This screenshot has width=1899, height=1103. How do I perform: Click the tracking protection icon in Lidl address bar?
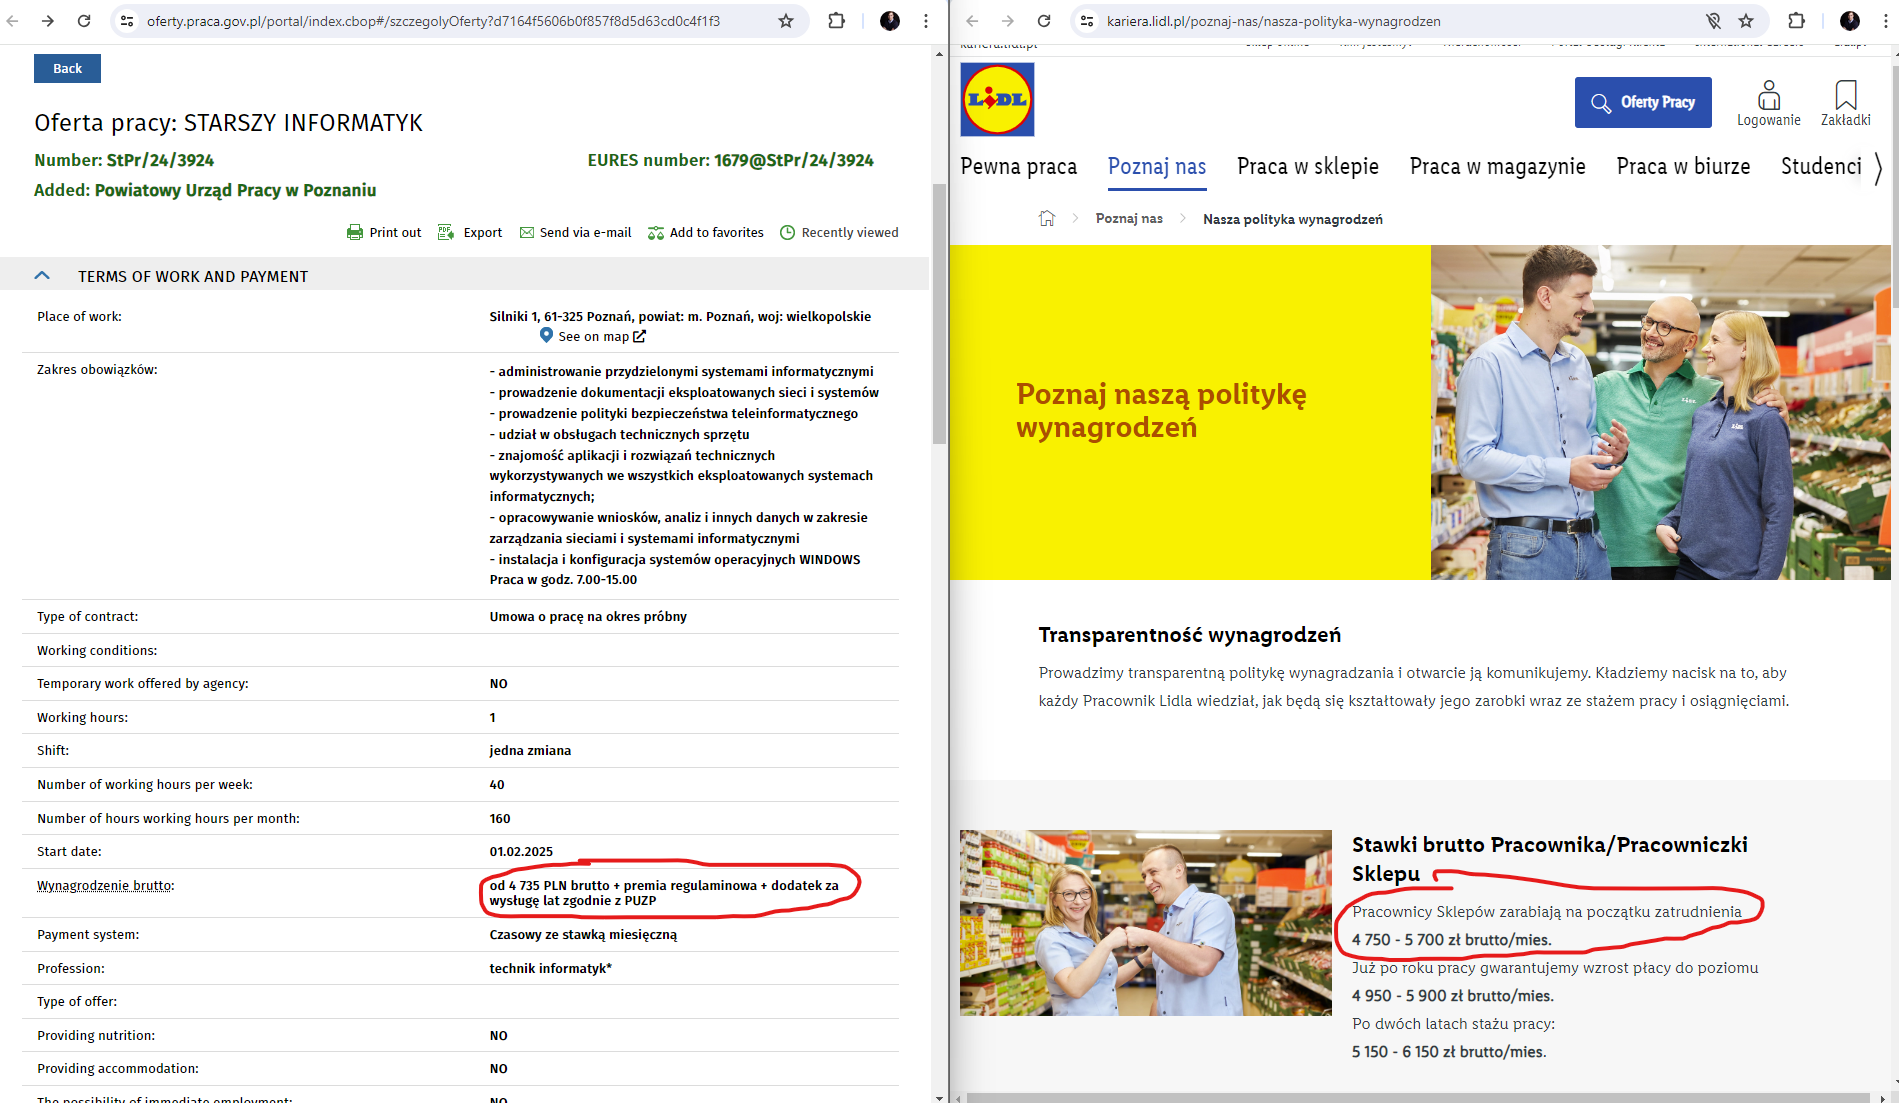pyautogui.click(x=1714, y=21)
